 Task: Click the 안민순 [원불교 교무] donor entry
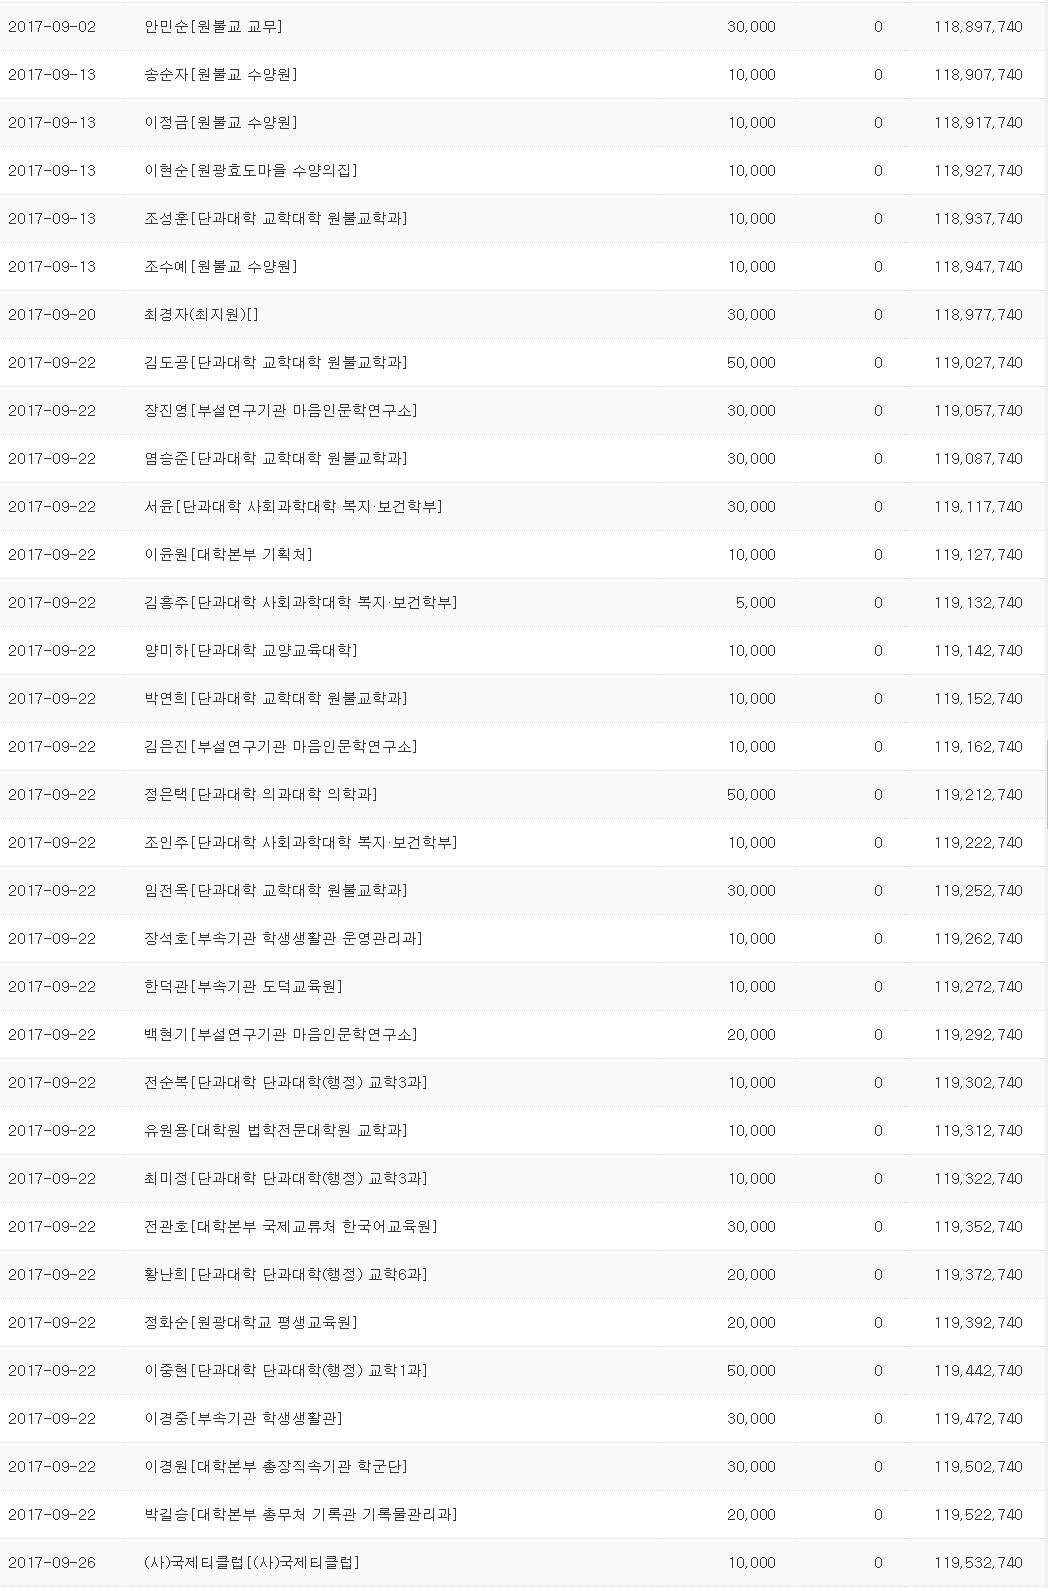(213, 27)
